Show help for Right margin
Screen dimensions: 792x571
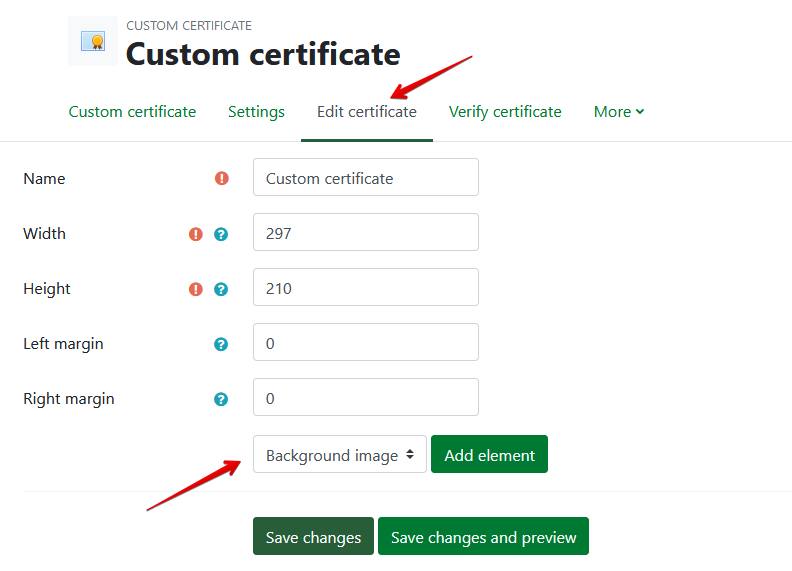click(x=221, y=399)
